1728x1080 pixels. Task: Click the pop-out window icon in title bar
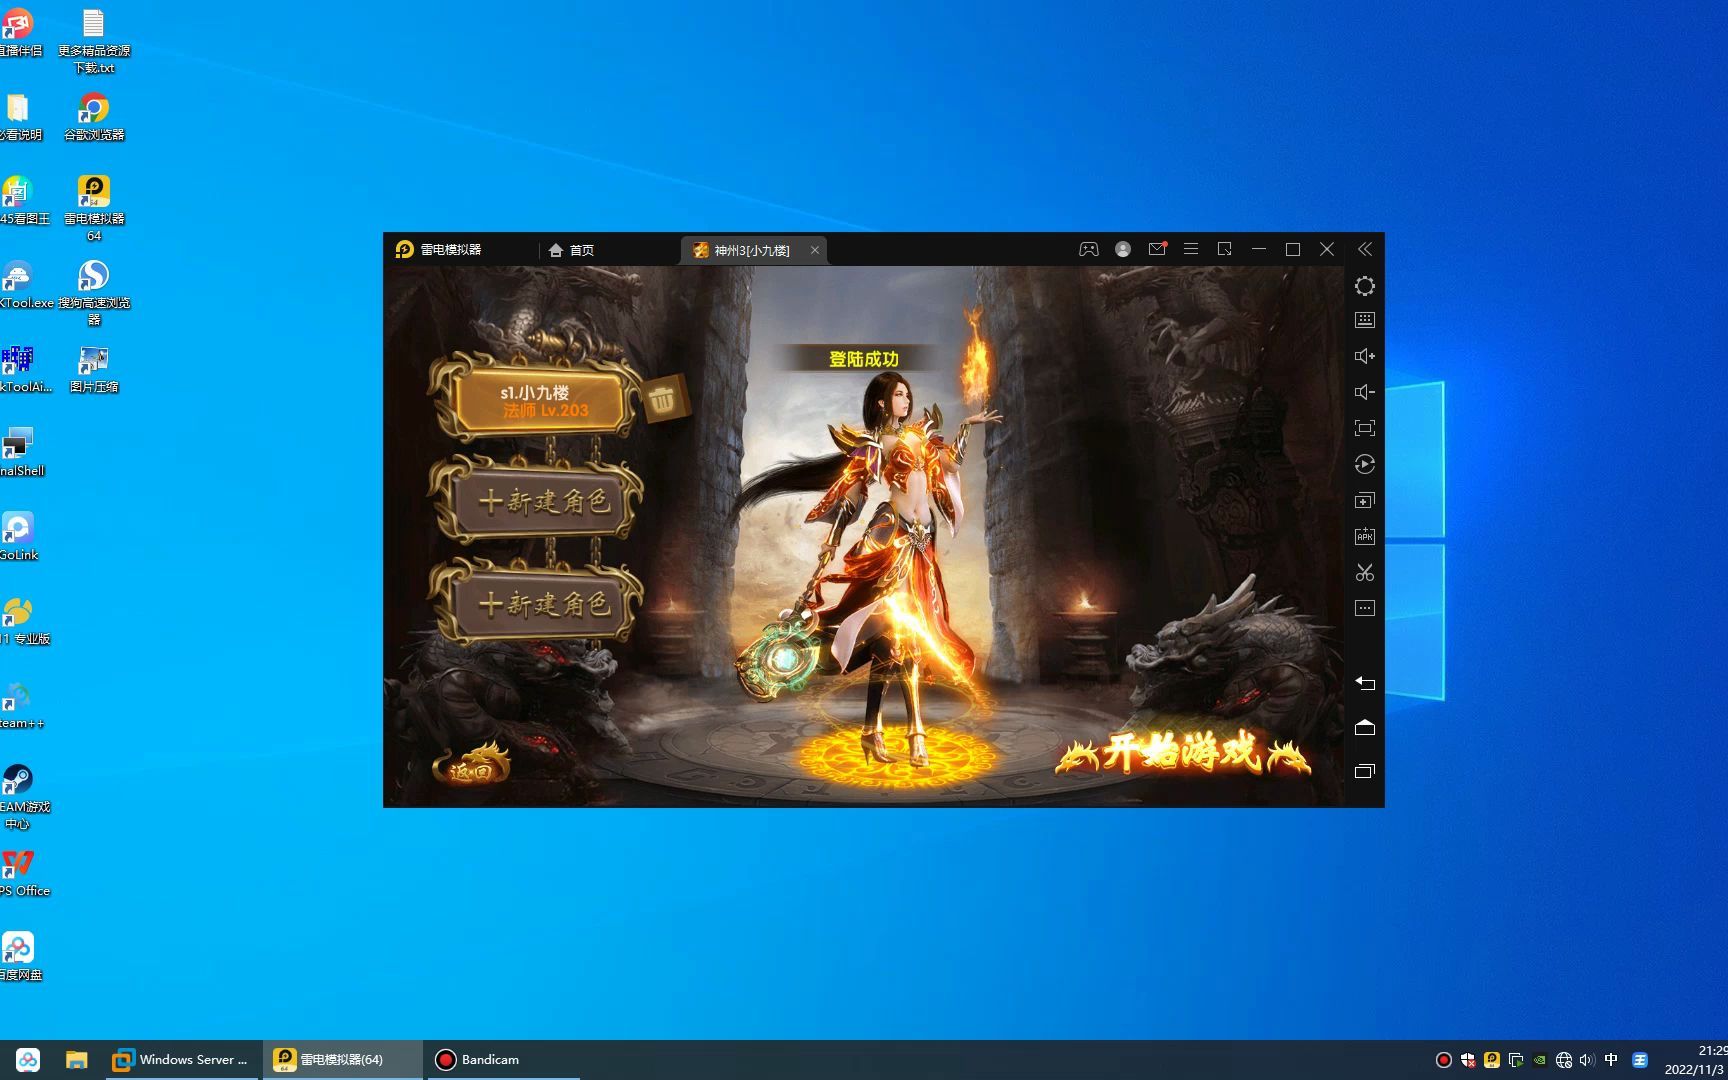point(1224,249)
